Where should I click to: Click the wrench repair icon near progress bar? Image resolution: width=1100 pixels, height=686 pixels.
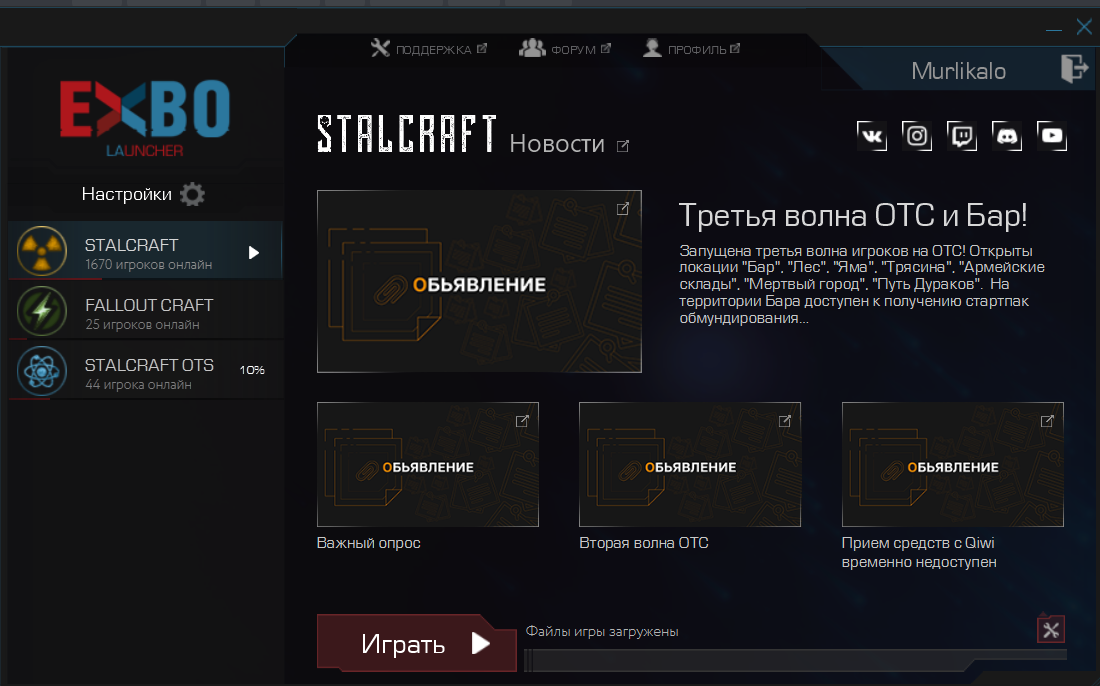pyautogui.click(x=1051, y=629)
